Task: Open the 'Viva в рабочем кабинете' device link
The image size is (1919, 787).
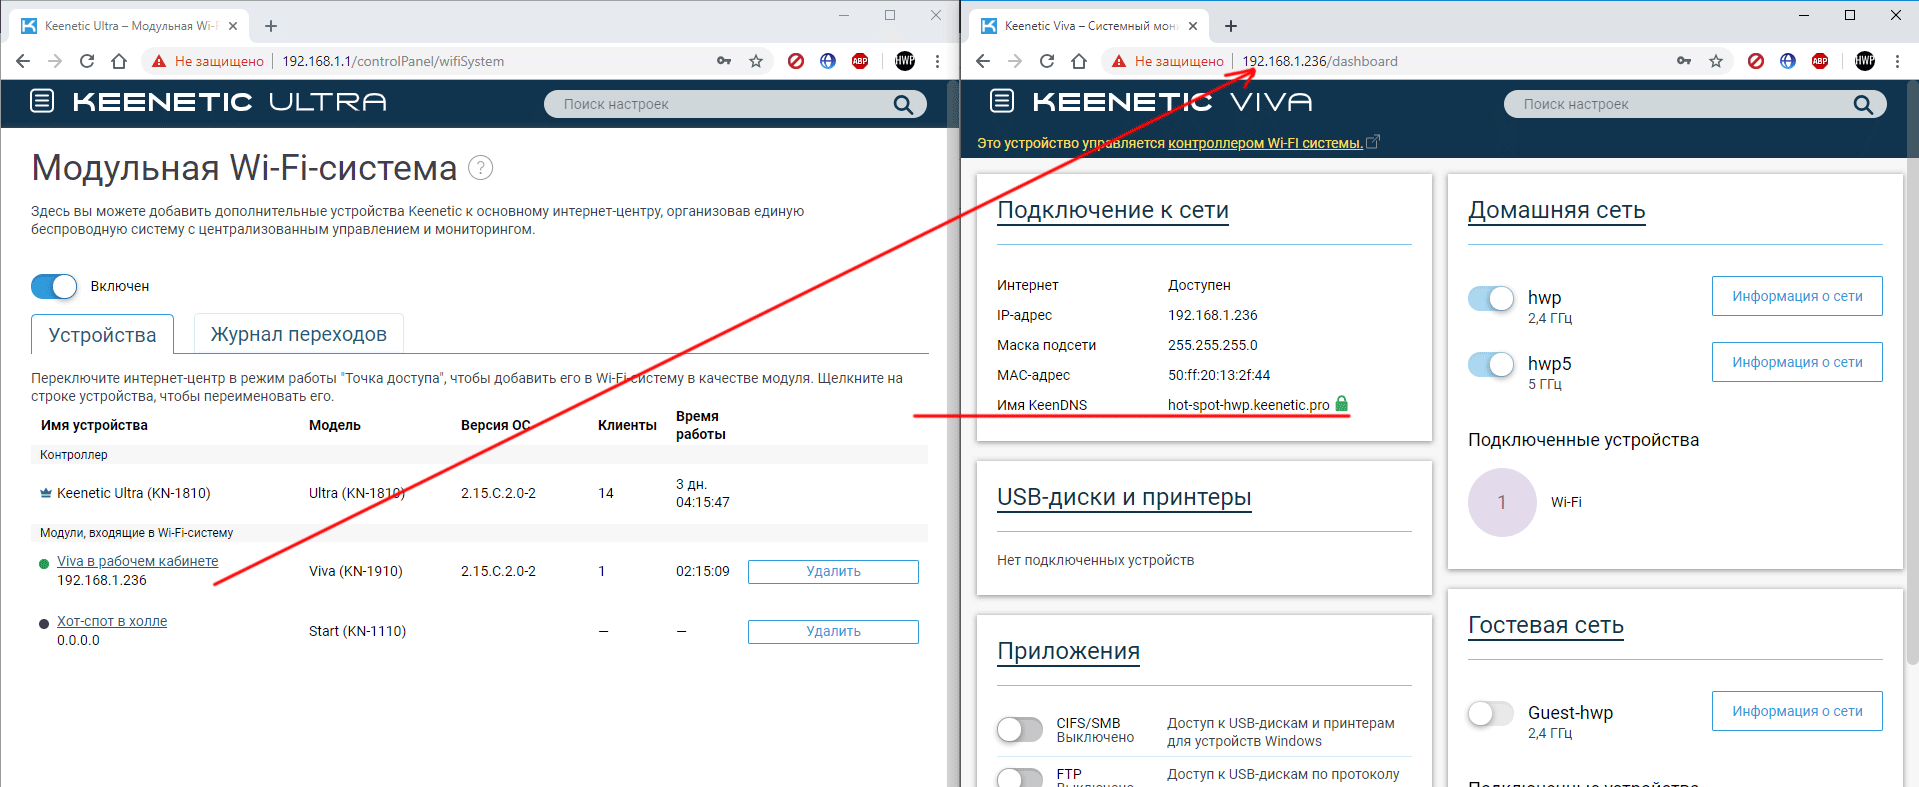Action: (x=137, y=561)
